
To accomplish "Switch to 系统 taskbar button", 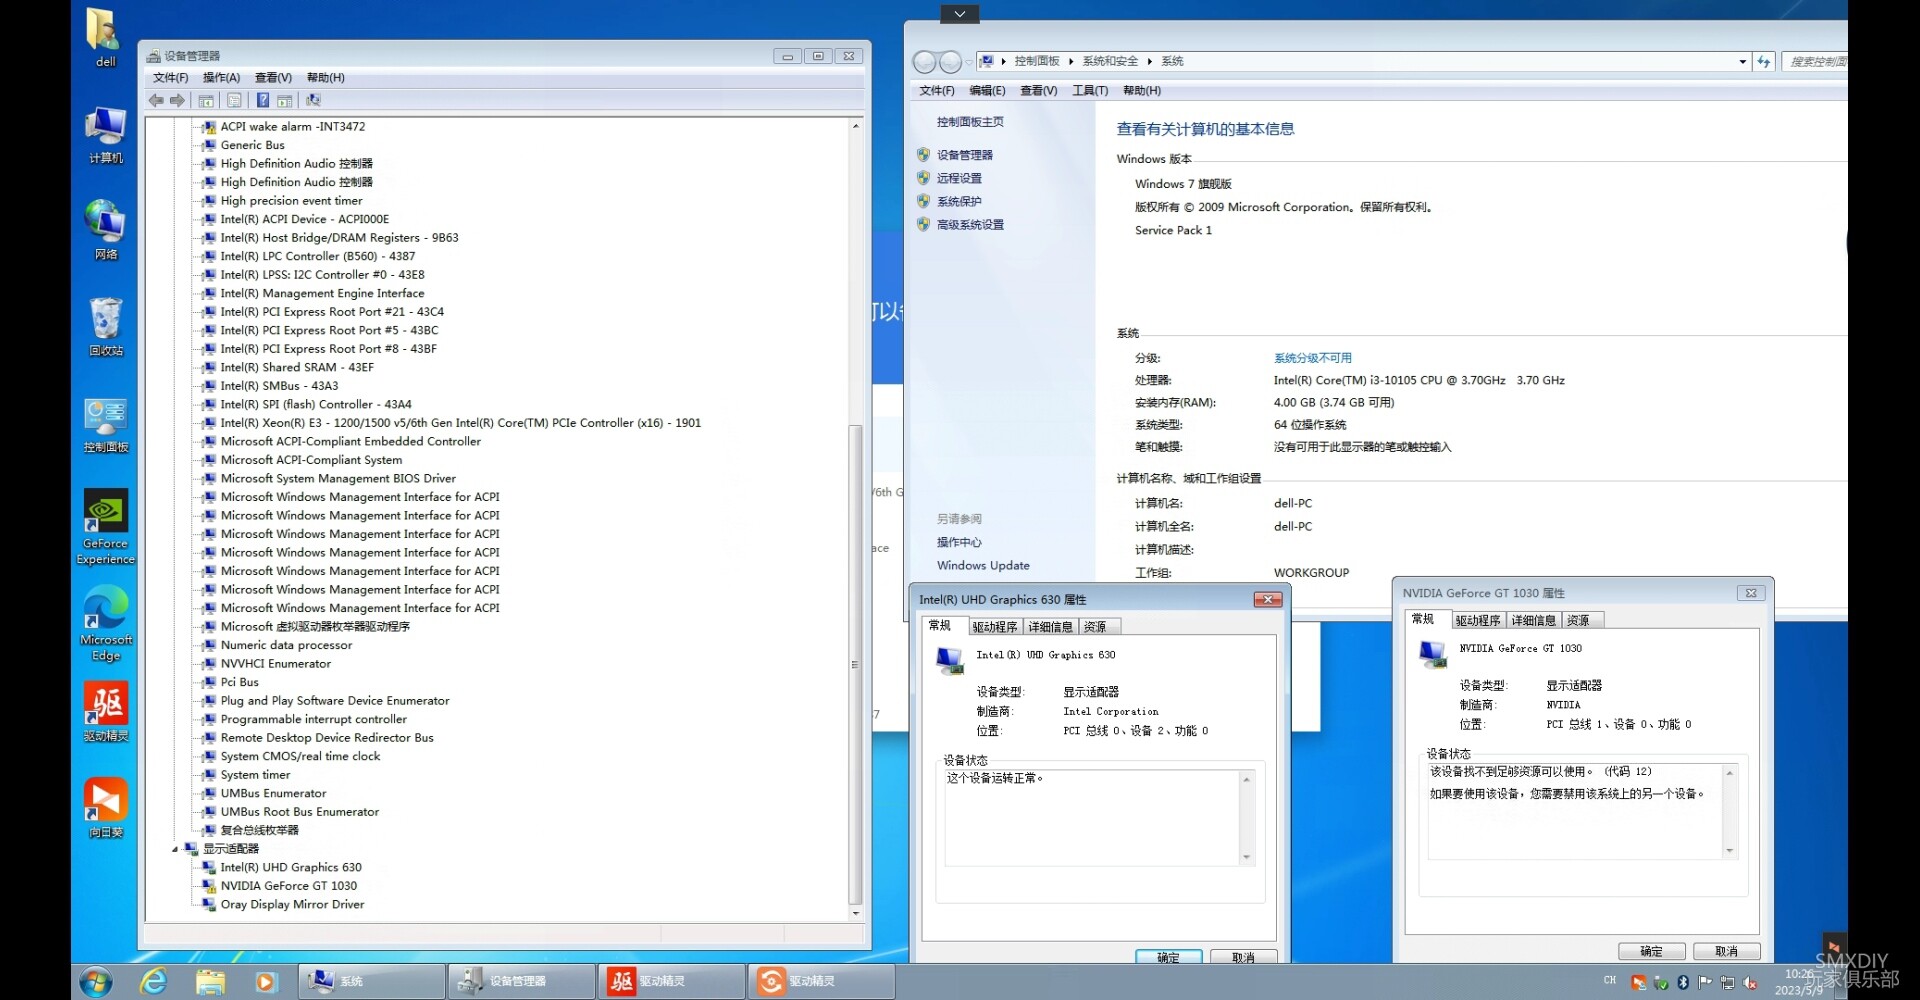I will (371, 981).
